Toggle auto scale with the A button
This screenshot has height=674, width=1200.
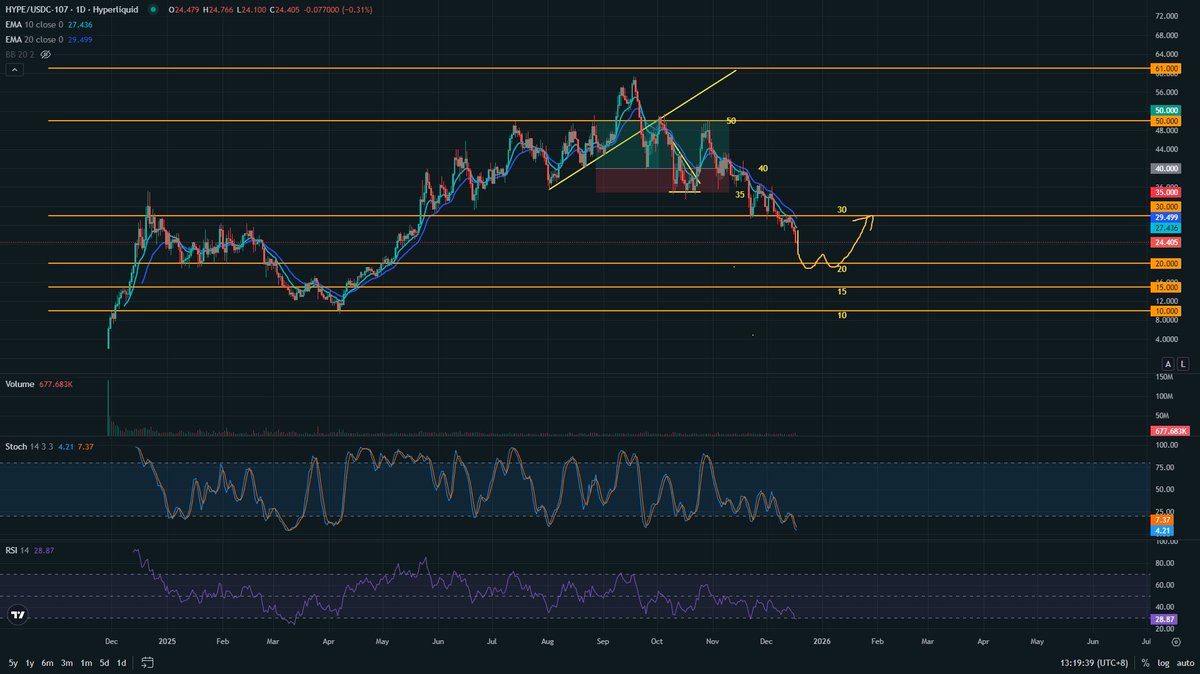[1168, 364]
